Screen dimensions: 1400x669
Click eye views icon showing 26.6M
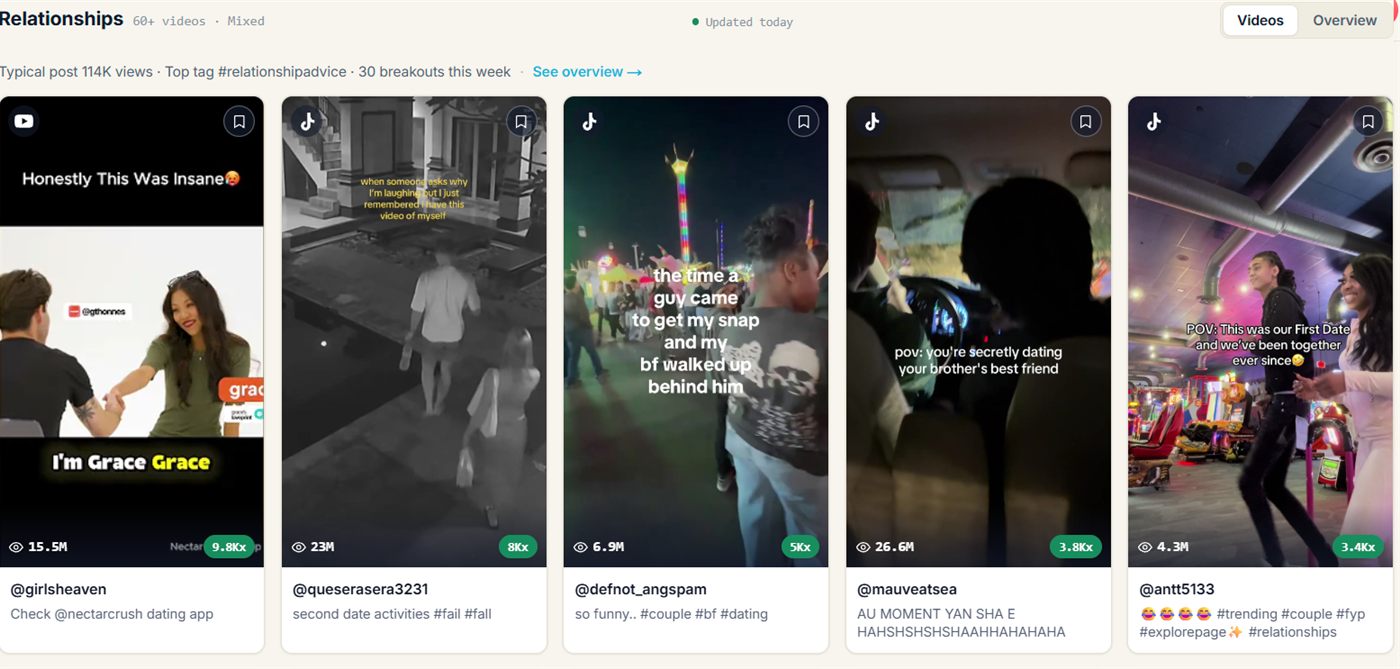(x=863, y=547)
